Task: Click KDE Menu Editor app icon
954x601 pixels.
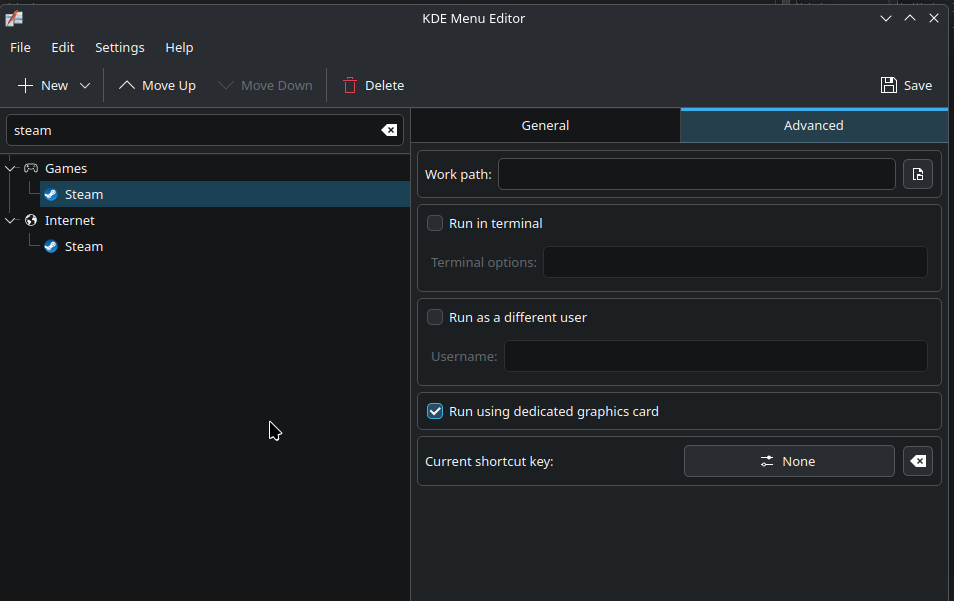Action: point(14,18)
